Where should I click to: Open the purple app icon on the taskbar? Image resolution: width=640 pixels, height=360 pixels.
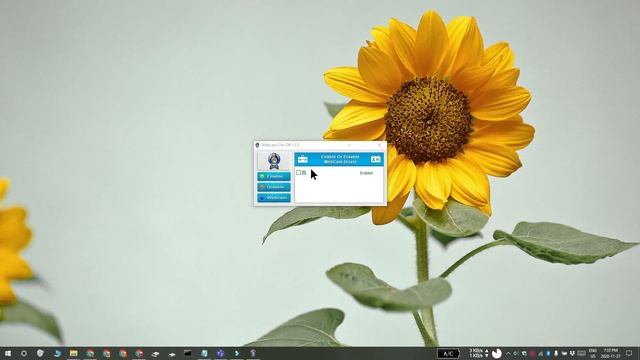220,353
